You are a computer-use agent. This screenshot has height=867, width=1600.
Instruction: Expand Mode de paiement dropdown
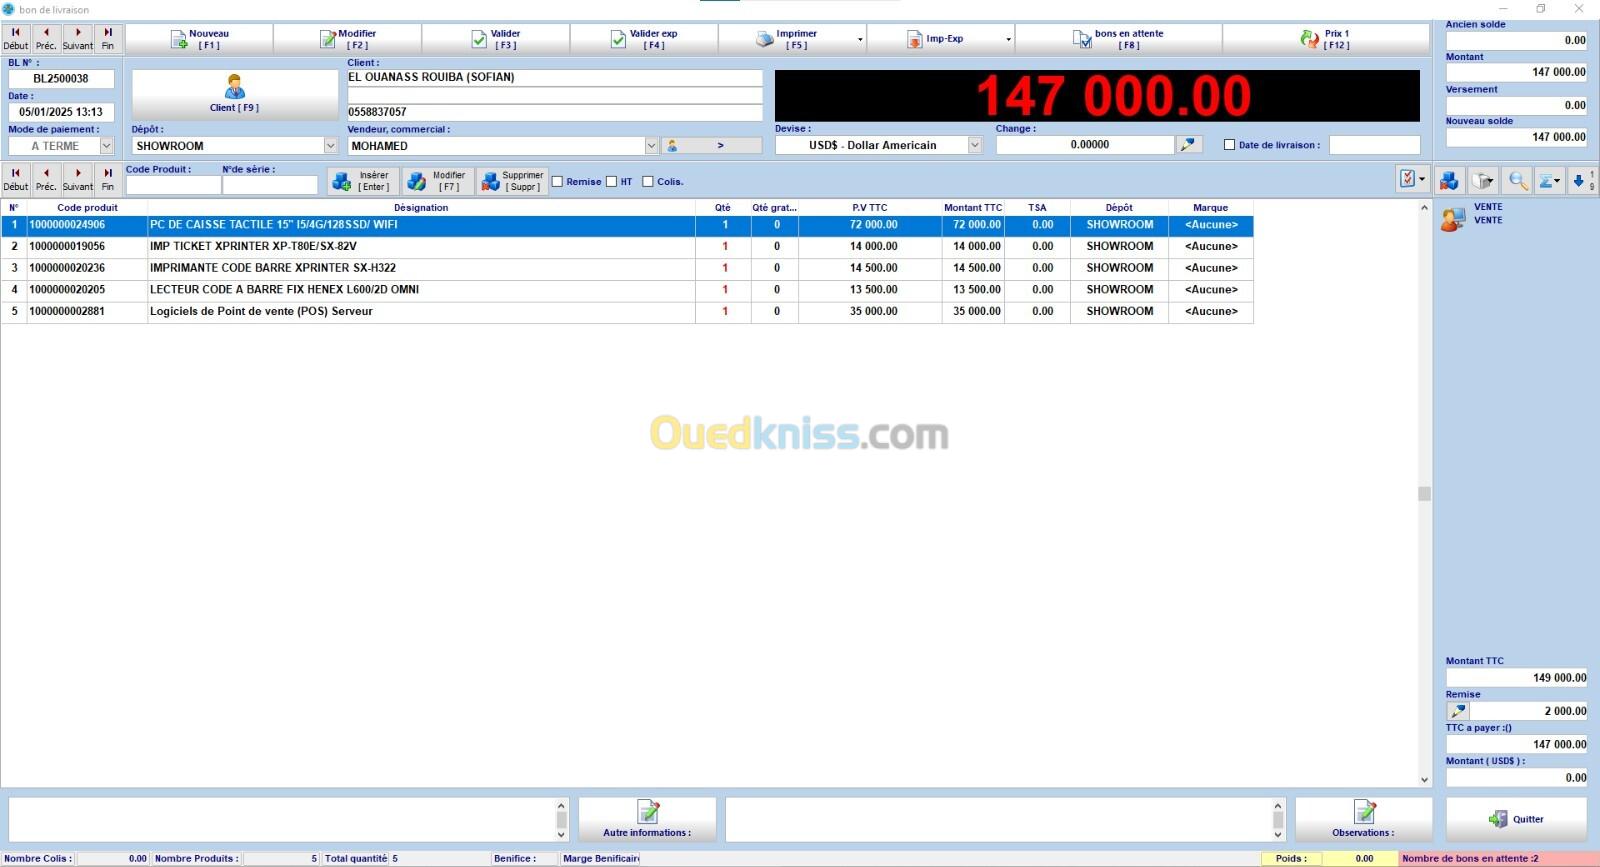point(106,146)
